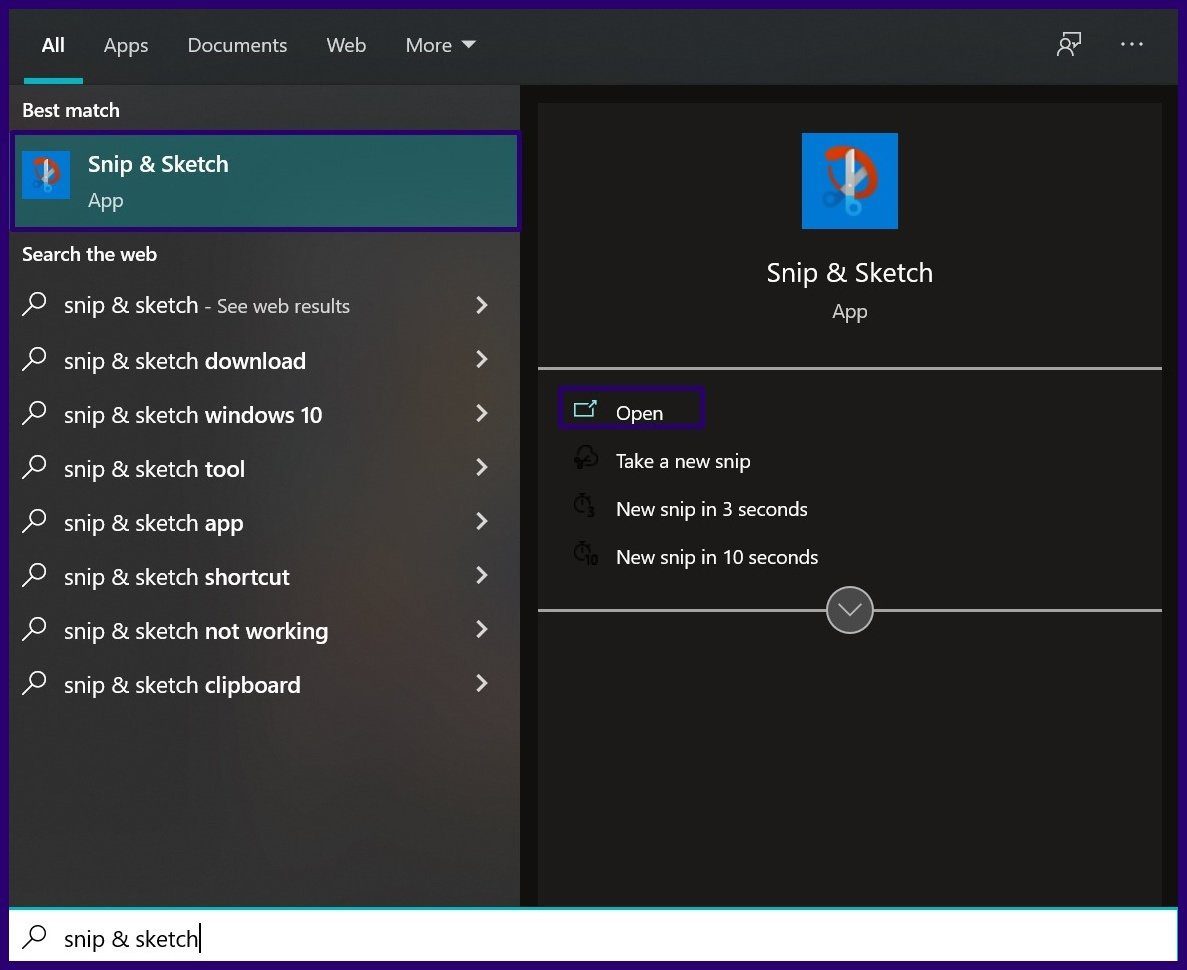Click the feedback person icon

[x=1069, y=45]
